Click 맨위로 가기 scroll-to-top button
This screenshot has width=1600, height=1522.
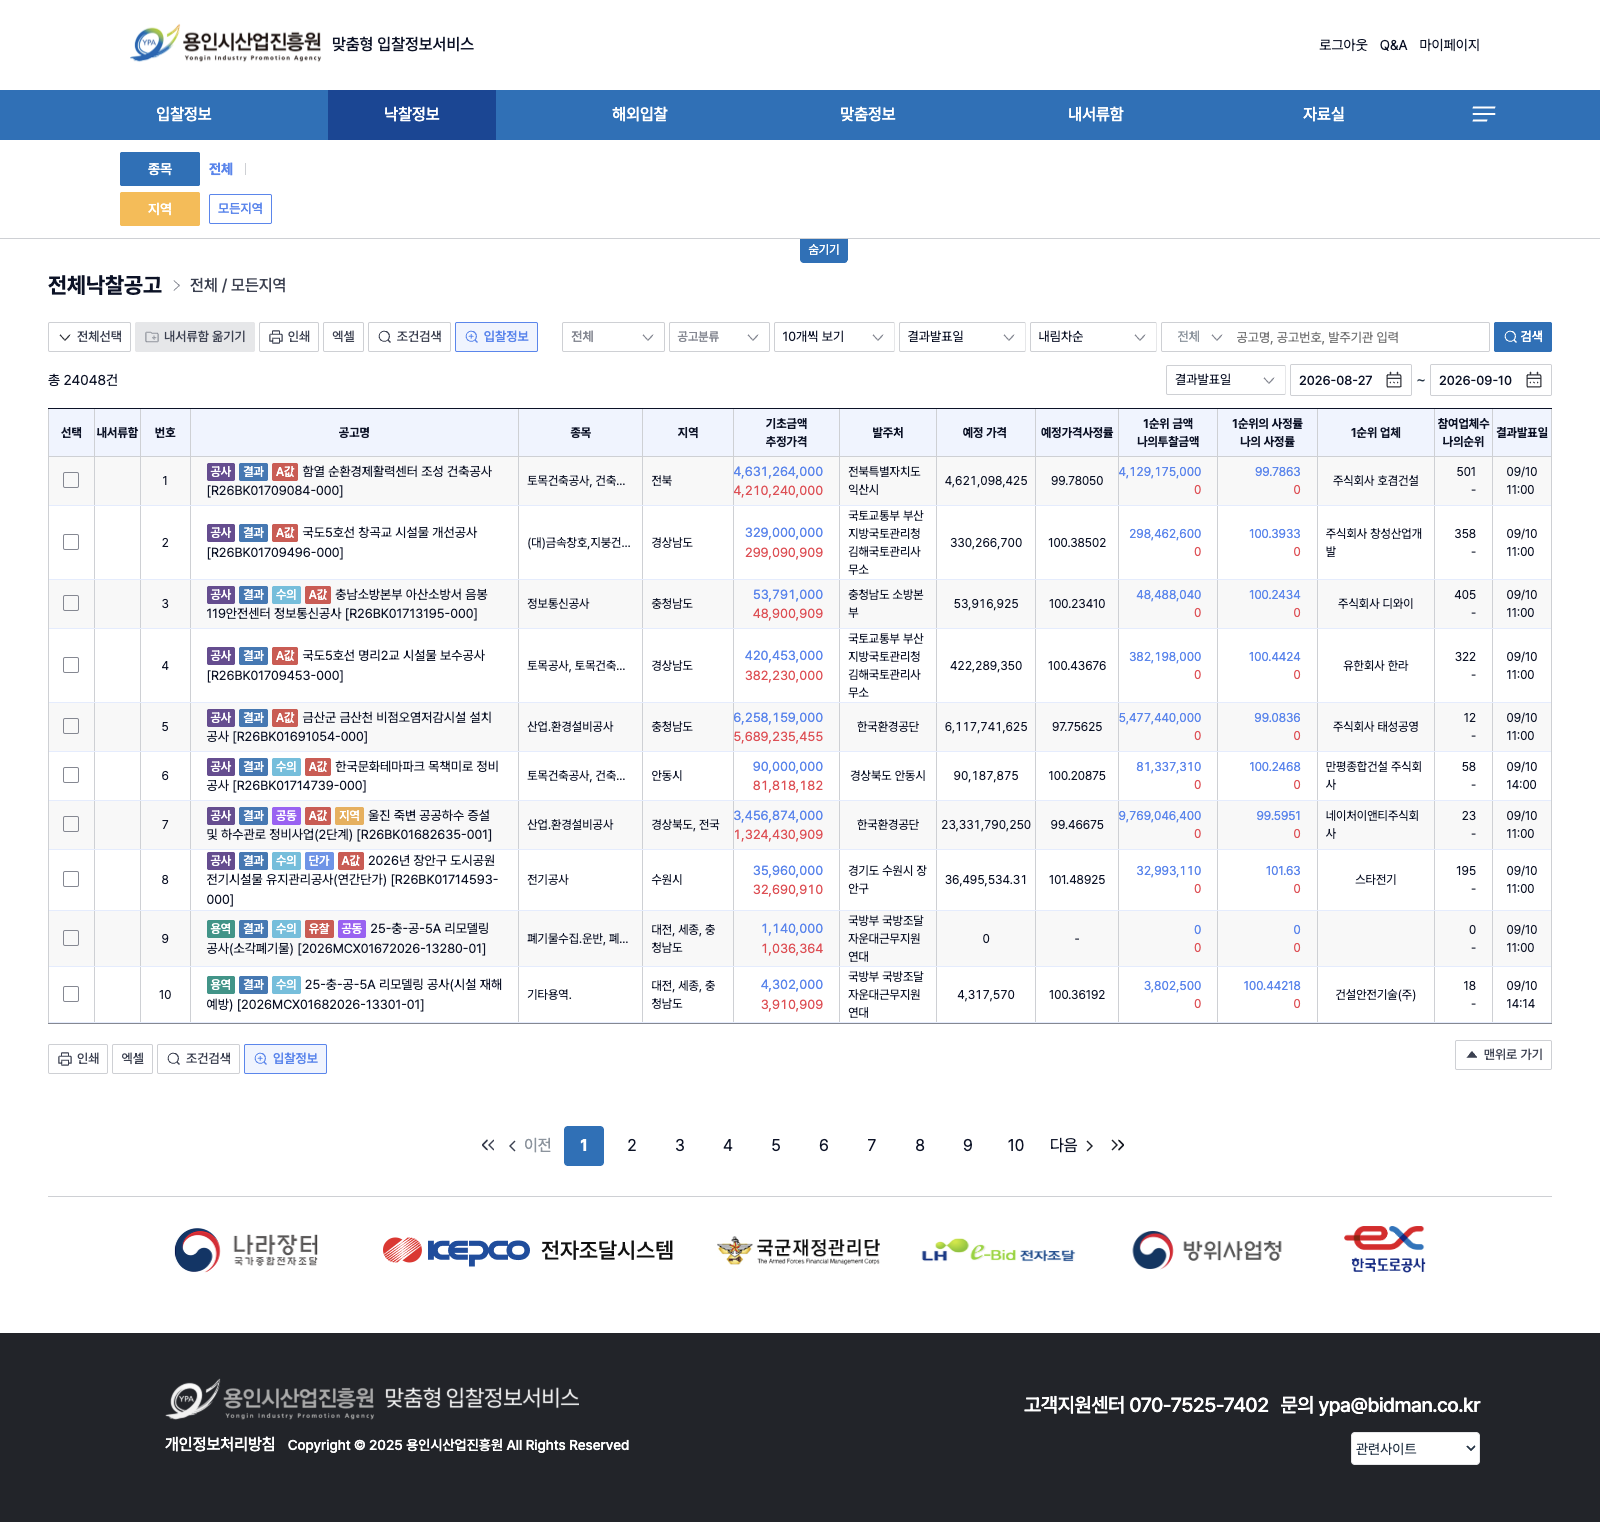1503,1055
